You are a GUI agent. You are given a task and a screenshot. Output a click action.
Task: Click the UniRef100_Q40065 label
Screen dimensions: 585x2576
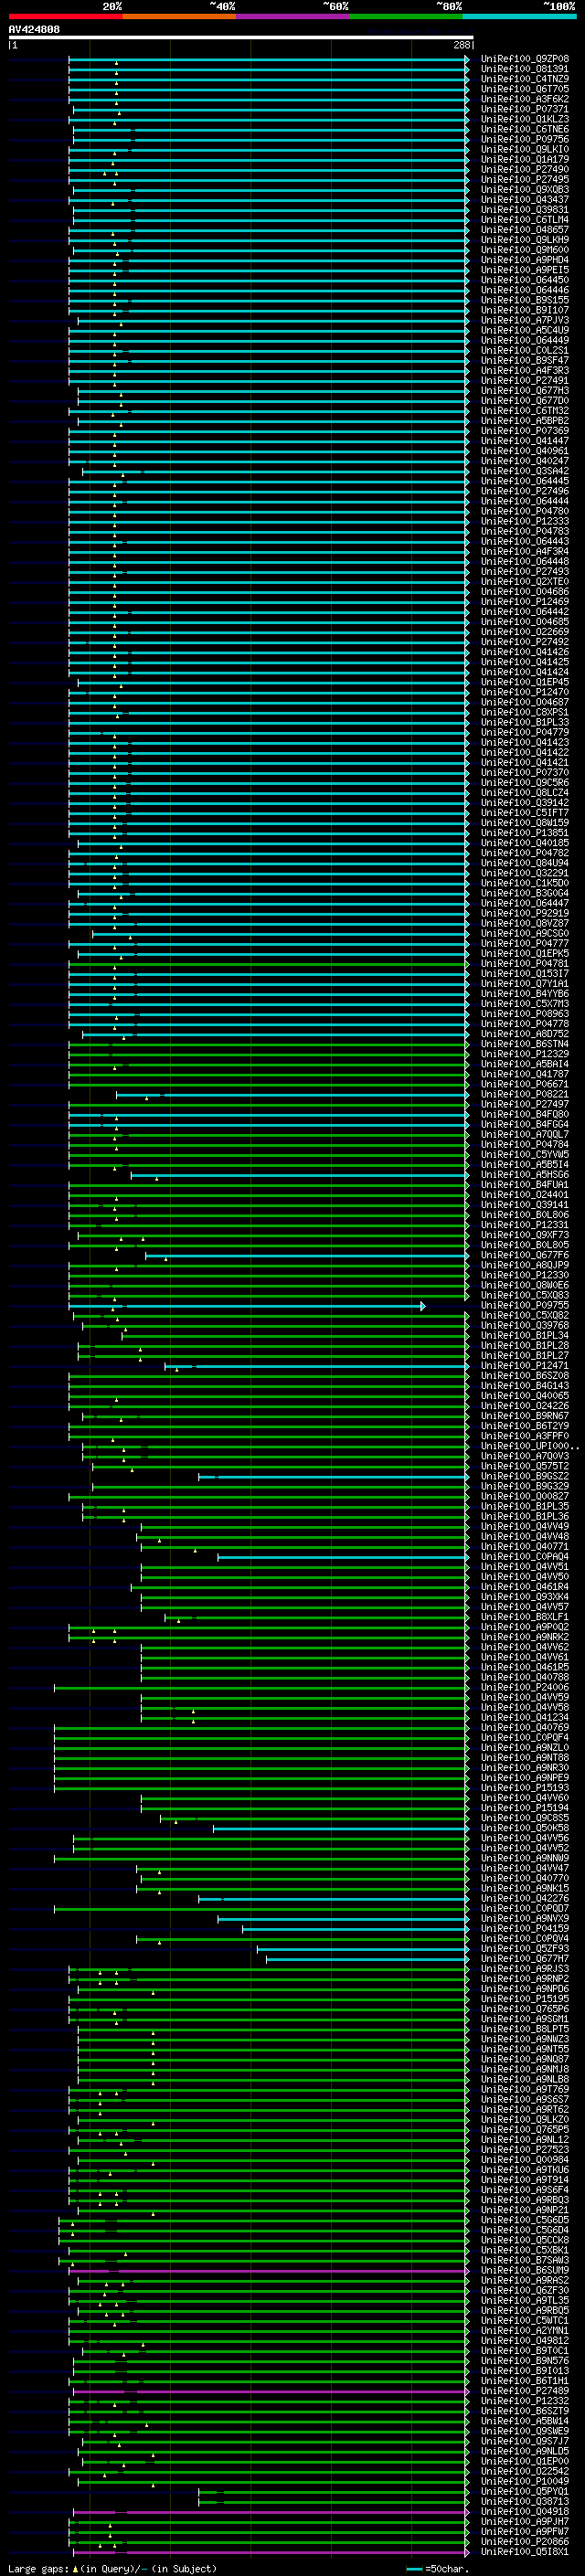[525, 1395]
